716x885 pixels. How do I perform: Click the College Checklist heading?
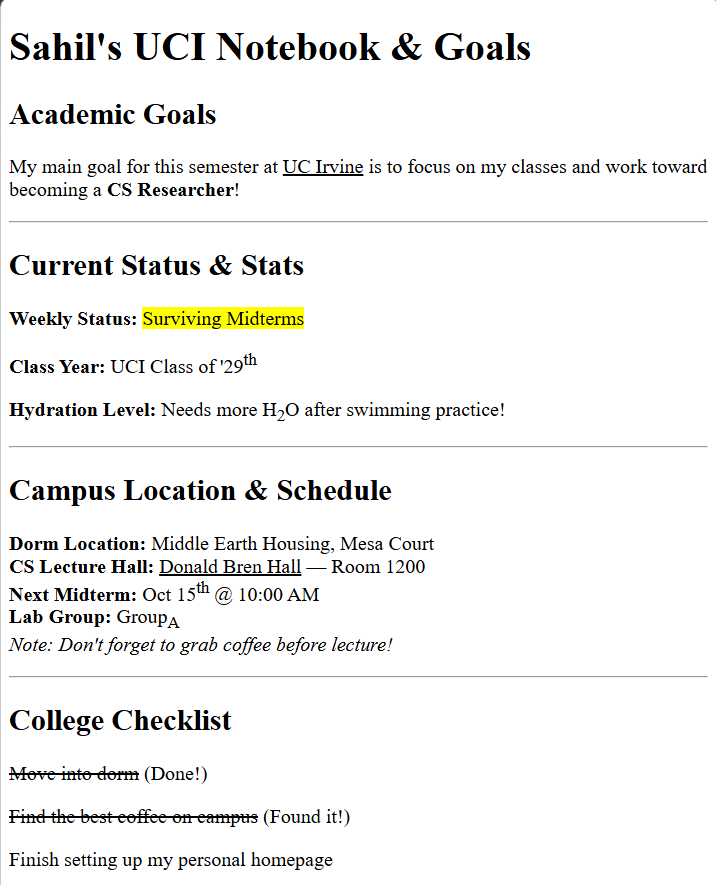click(x=120, y=720)
